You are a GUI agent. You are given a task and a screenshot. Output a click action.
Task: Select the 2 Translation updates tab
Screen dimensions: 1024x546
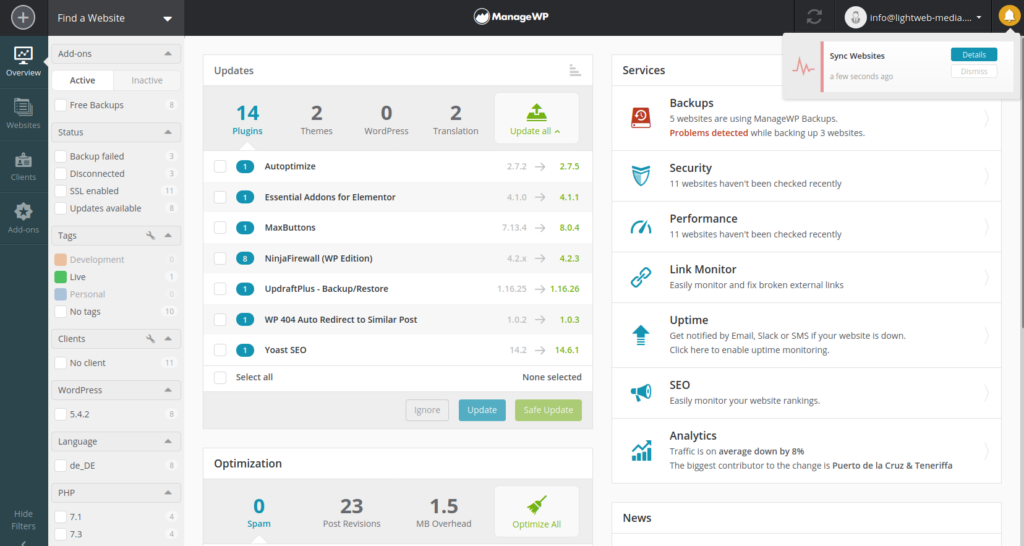(x=456, y=120)
